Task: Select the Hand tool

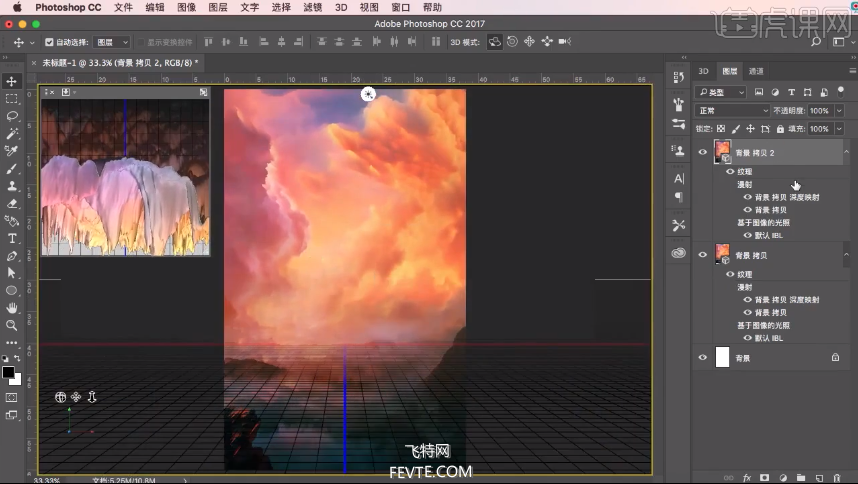Action: [x=11, y=308]
